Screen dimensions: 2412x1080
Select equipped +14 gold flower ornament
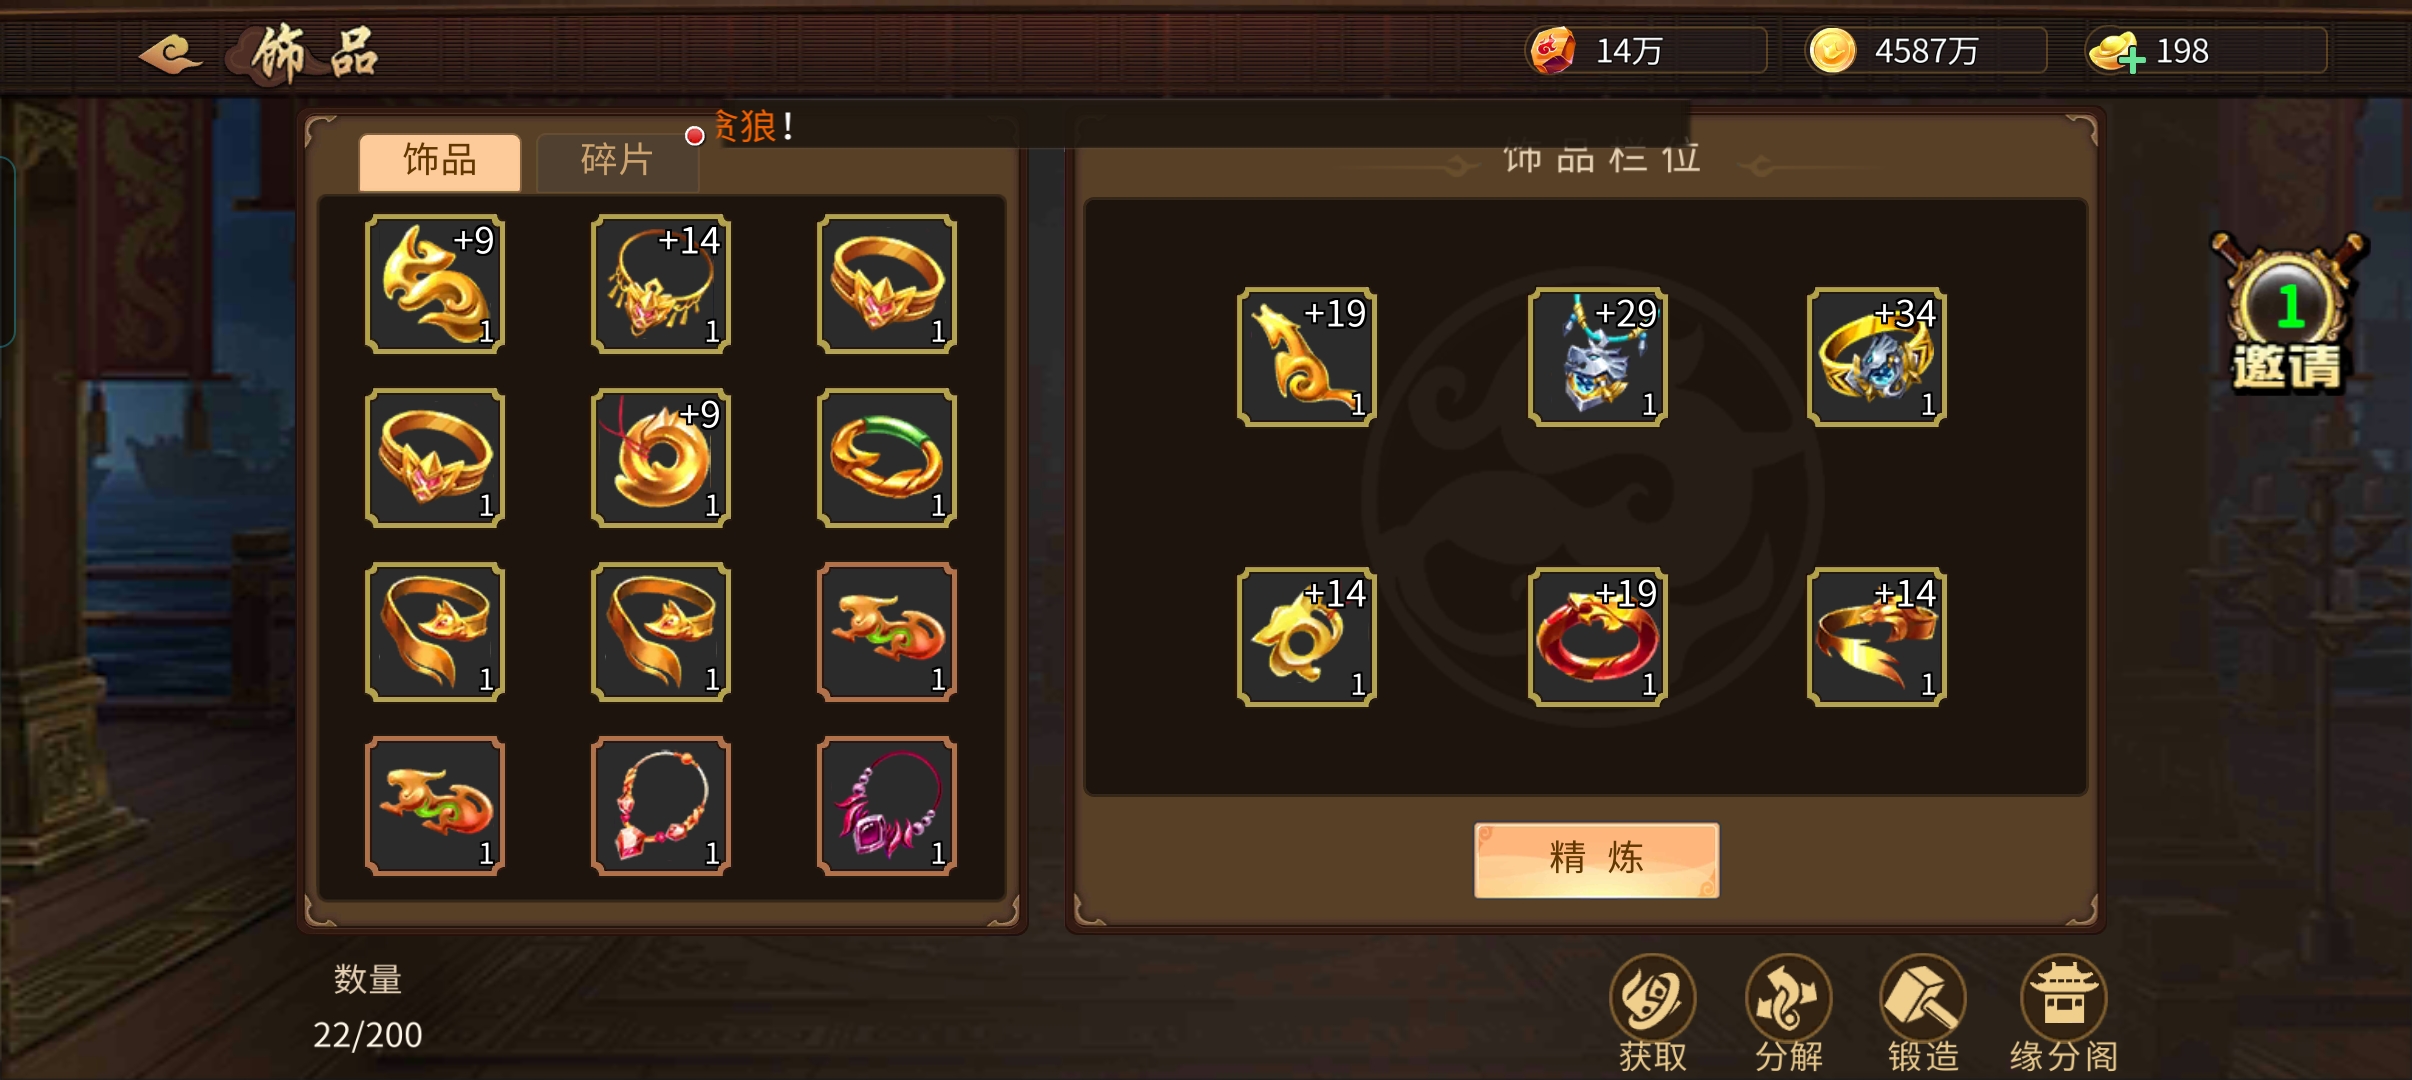click(x=1306, y=637)
